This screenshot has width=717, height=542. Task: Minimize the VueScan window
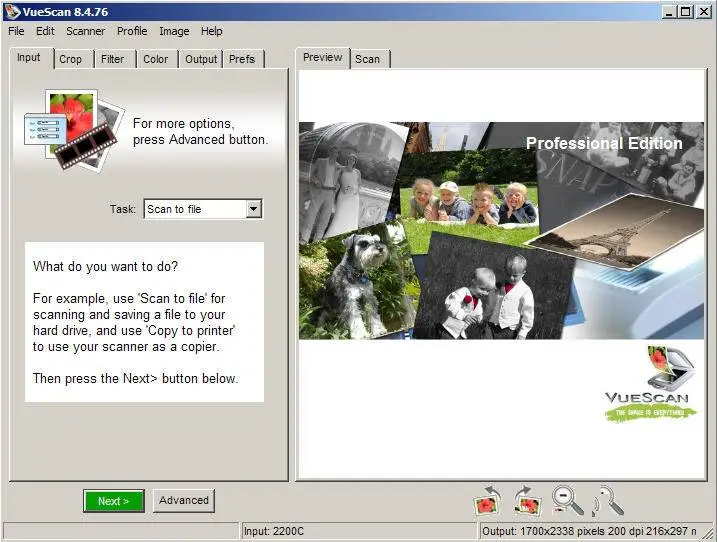point(669,12)
